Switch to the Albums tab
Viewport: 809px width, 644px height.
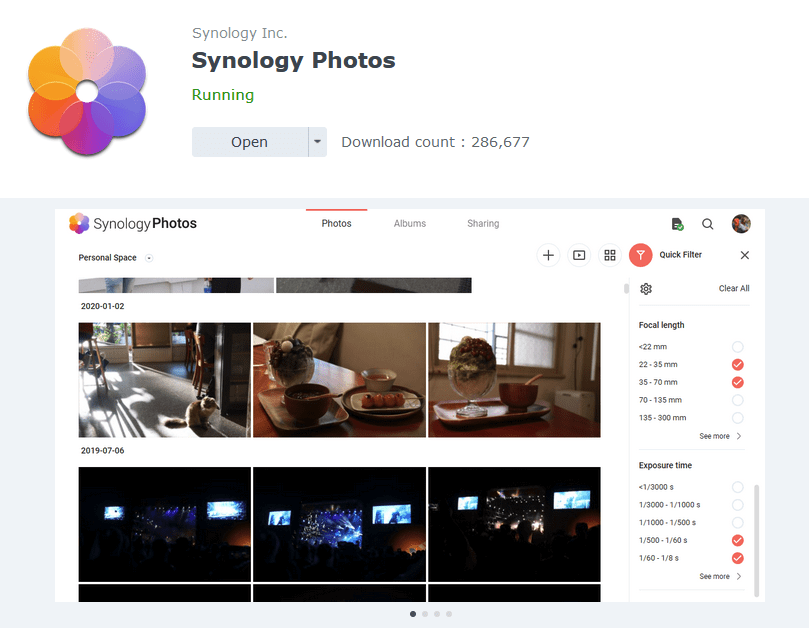[410, 223]
